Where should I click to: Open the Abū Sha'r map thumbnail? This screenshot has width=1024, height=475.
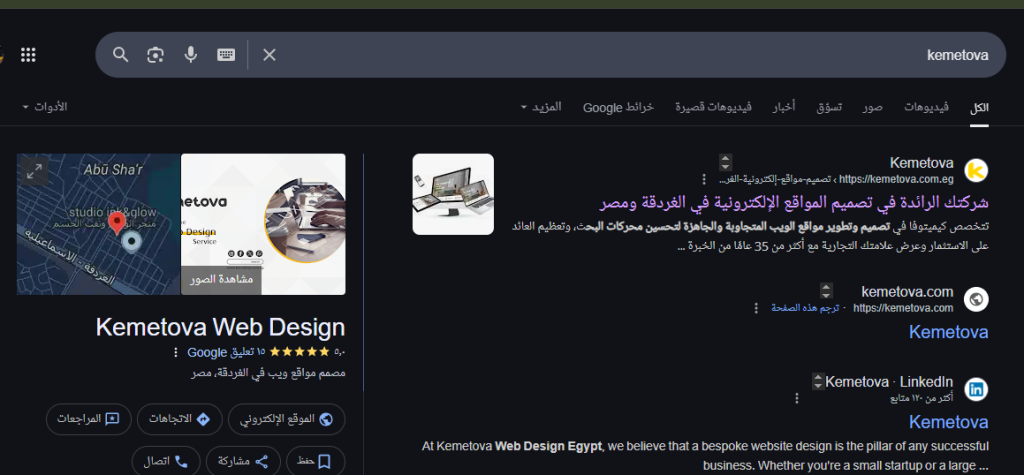click(x=99, y=224)
